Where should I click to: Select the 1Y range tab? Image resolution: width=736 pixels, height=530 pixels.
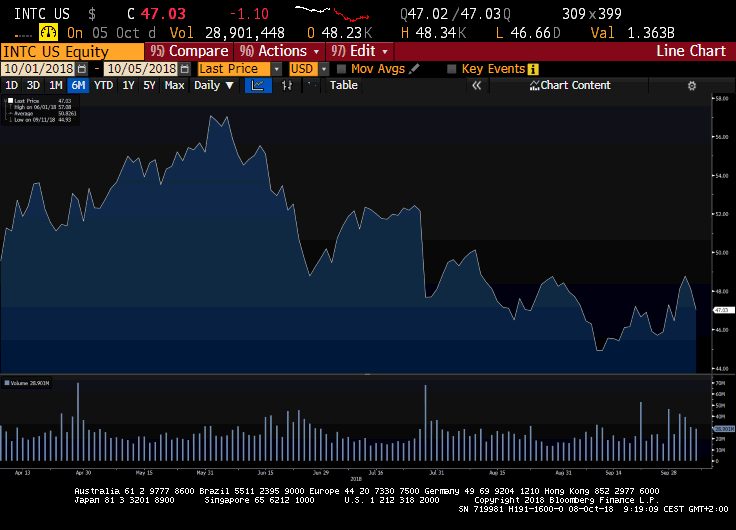click(128, 85)
